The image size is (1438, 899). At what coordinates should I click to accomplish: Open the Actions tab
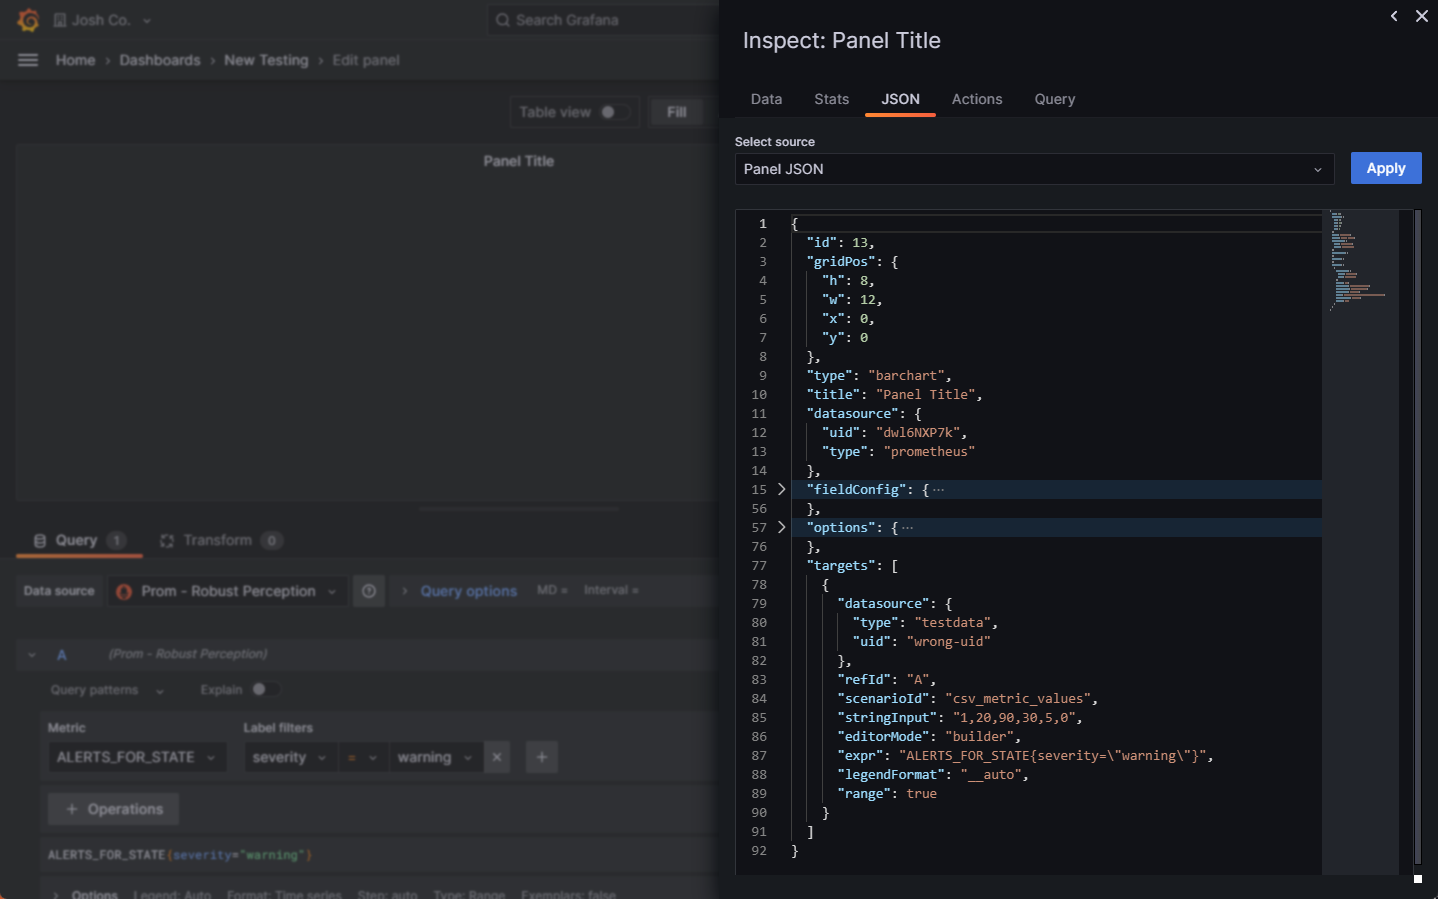pyautogui.click(x=977, y=99)
